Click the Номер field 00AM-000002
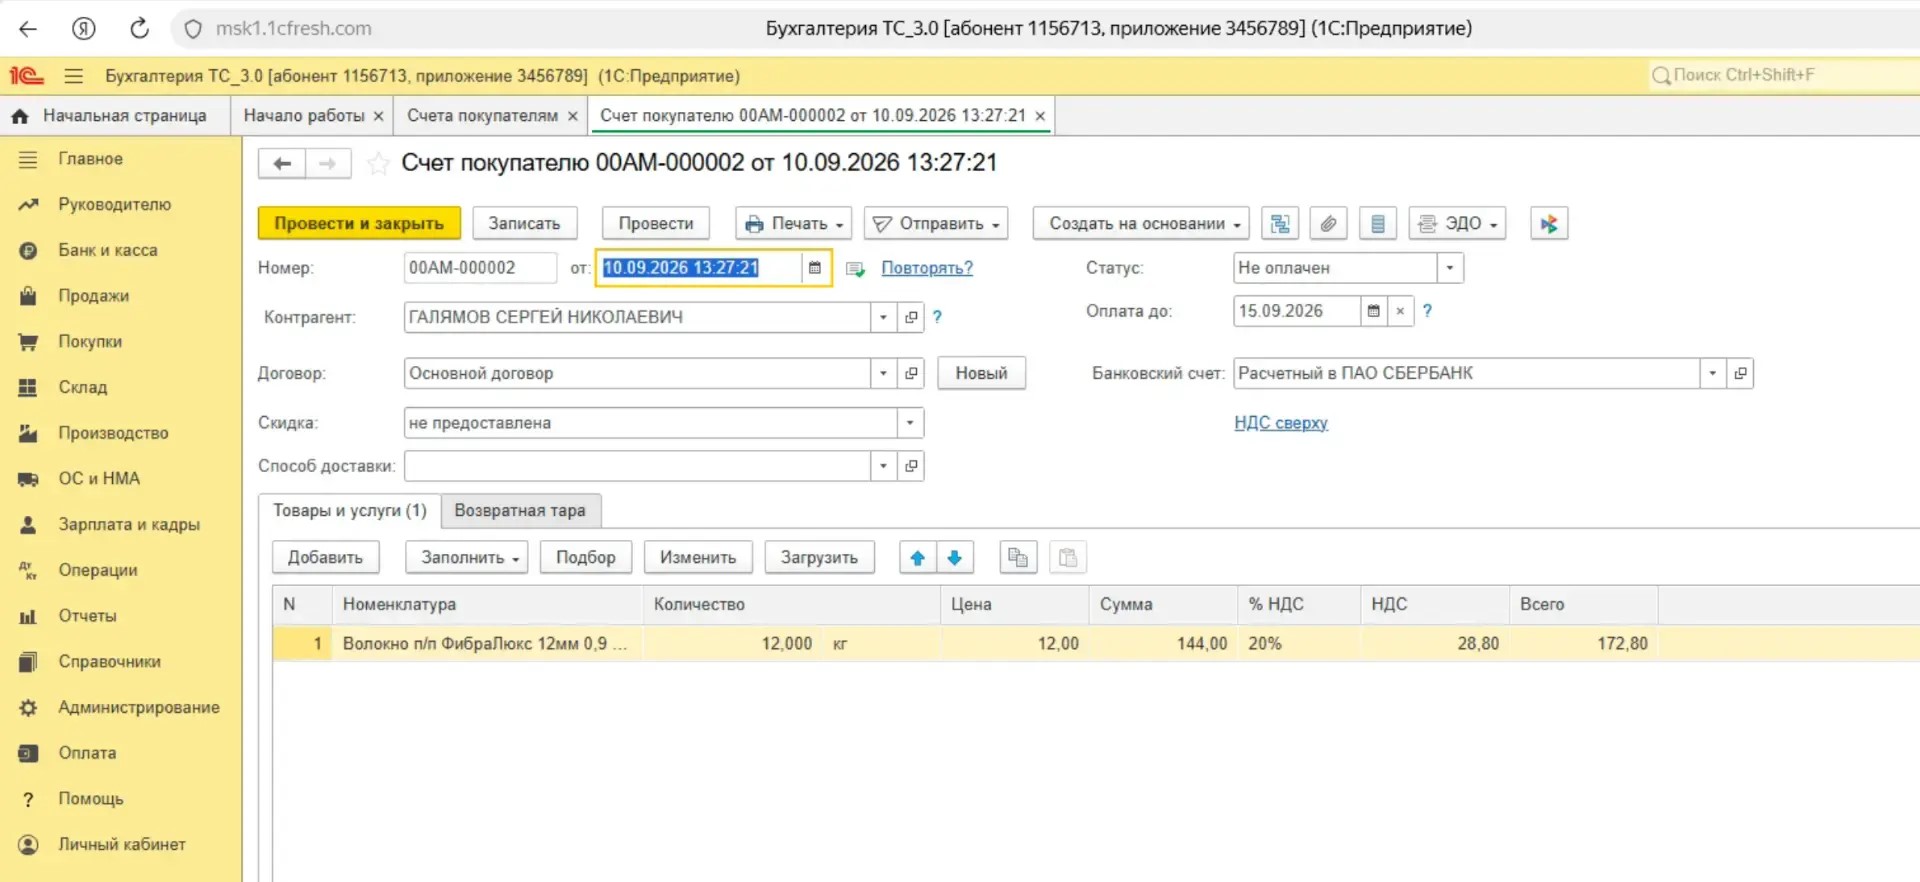The image size is (1920, 882). (480, 268)
